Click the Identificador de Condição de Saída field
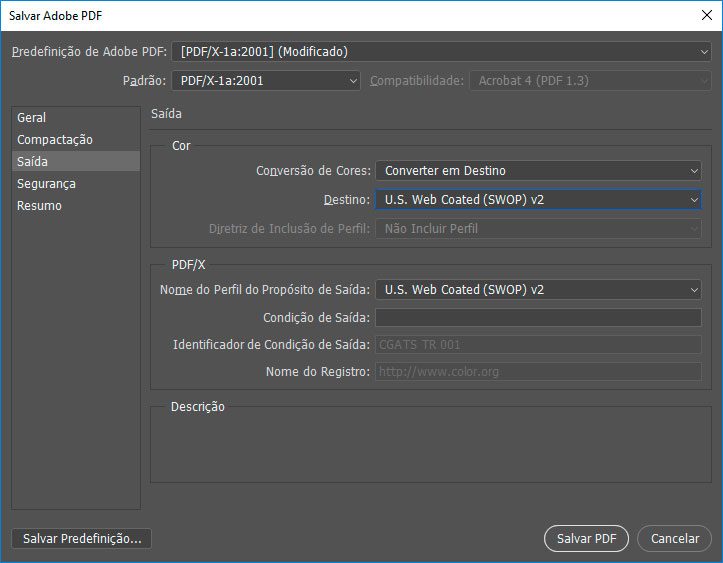 coord(538,345)
